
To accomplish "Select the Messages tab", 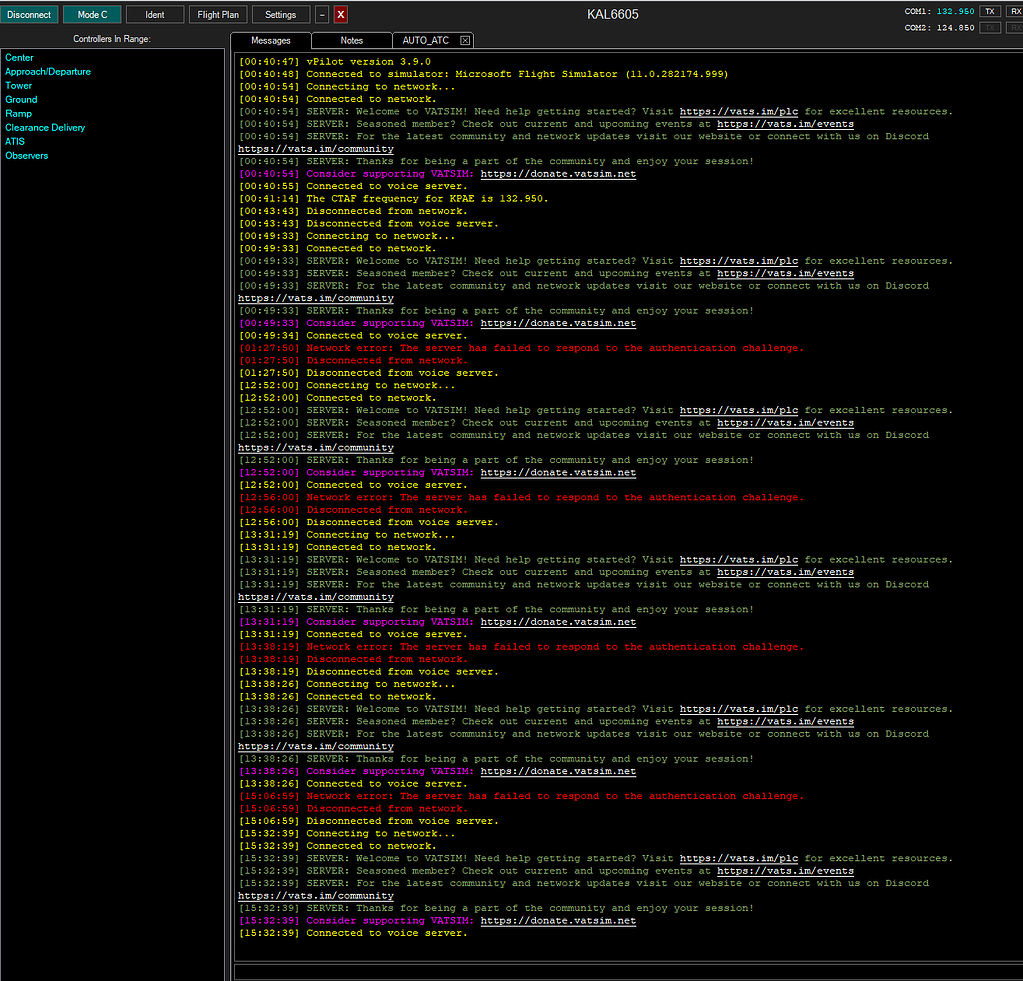I will coord(271,41).
